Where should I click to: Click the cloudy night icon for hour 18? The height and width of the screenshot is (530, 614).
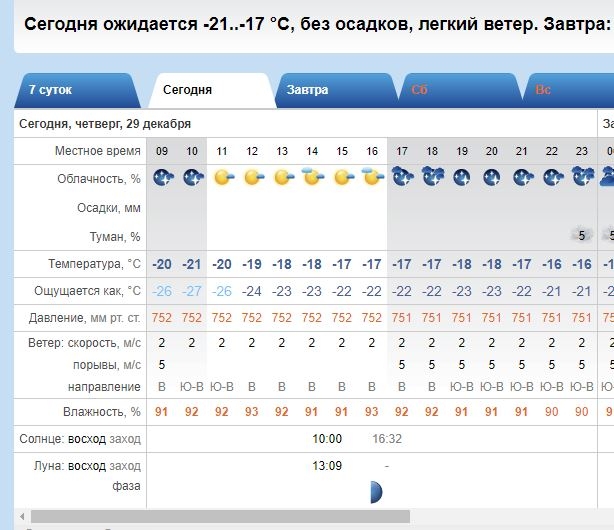pyautogui.click(x=433, y=176)
